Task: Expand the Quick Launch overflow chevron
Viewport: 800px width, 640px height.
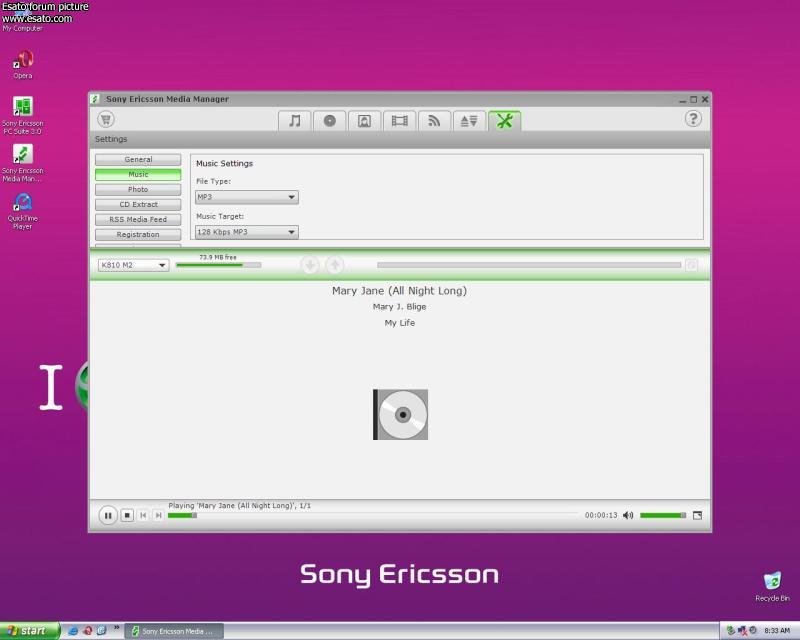Action: click(116, 628)
